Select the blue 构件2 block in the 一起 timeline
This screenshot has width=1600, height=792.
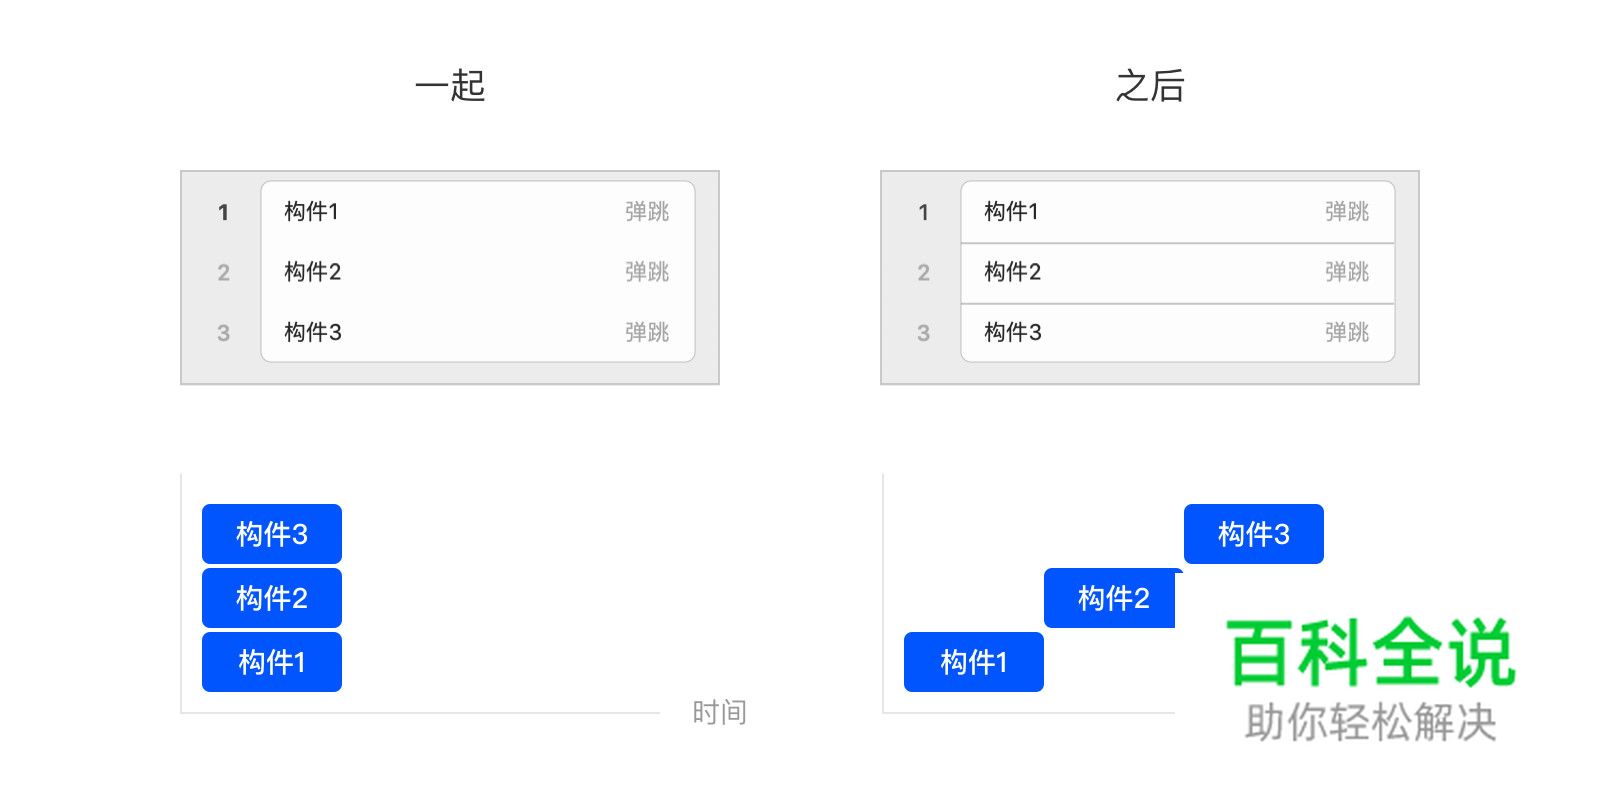(x=271, y=597)
